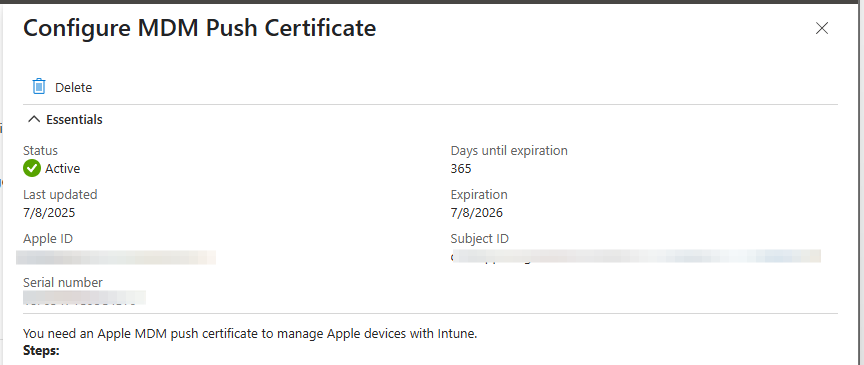The image size is (864, 365).
Task: Click the Configure MDM Push Certificate title
Action: coord(199,28)
